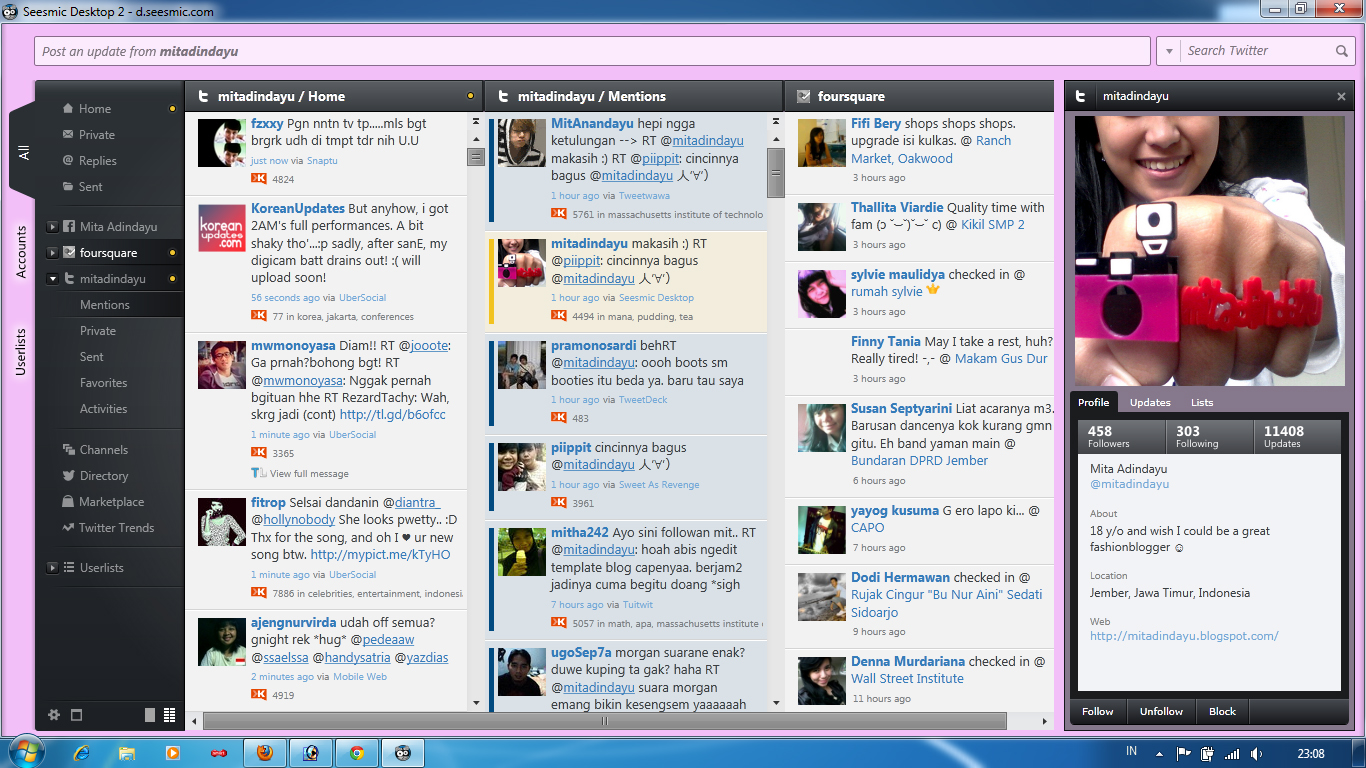Click 458 Followers count in profile

coord(1122,436)
